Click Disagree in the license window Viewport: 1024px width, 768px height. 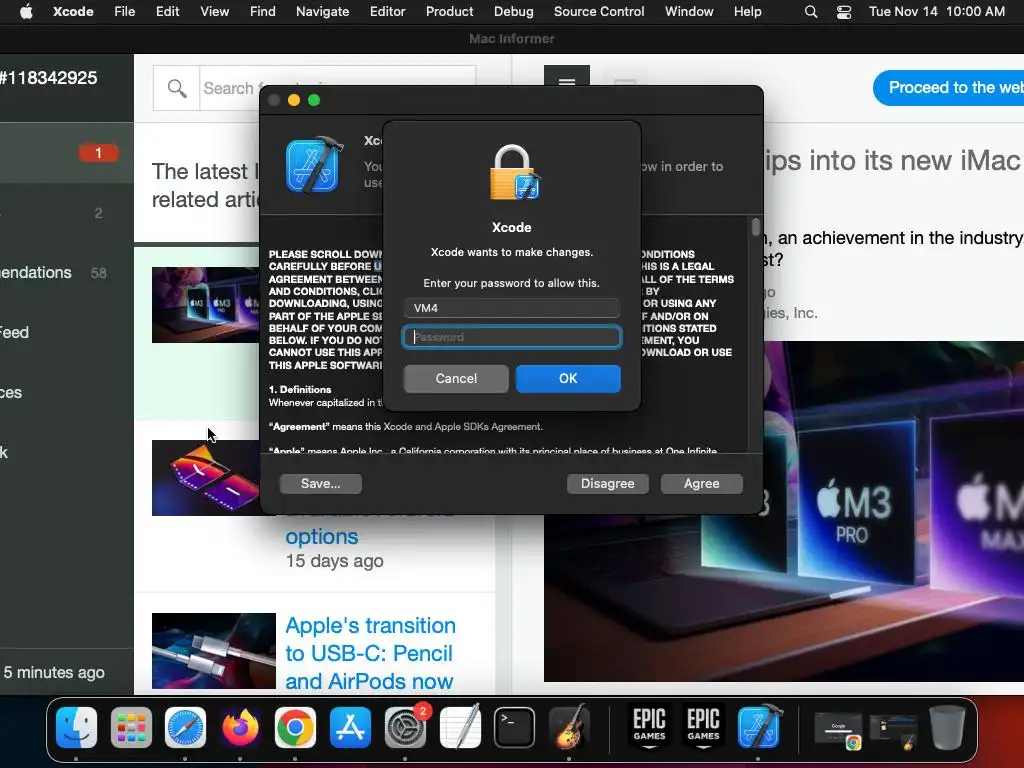coord(607,484)
